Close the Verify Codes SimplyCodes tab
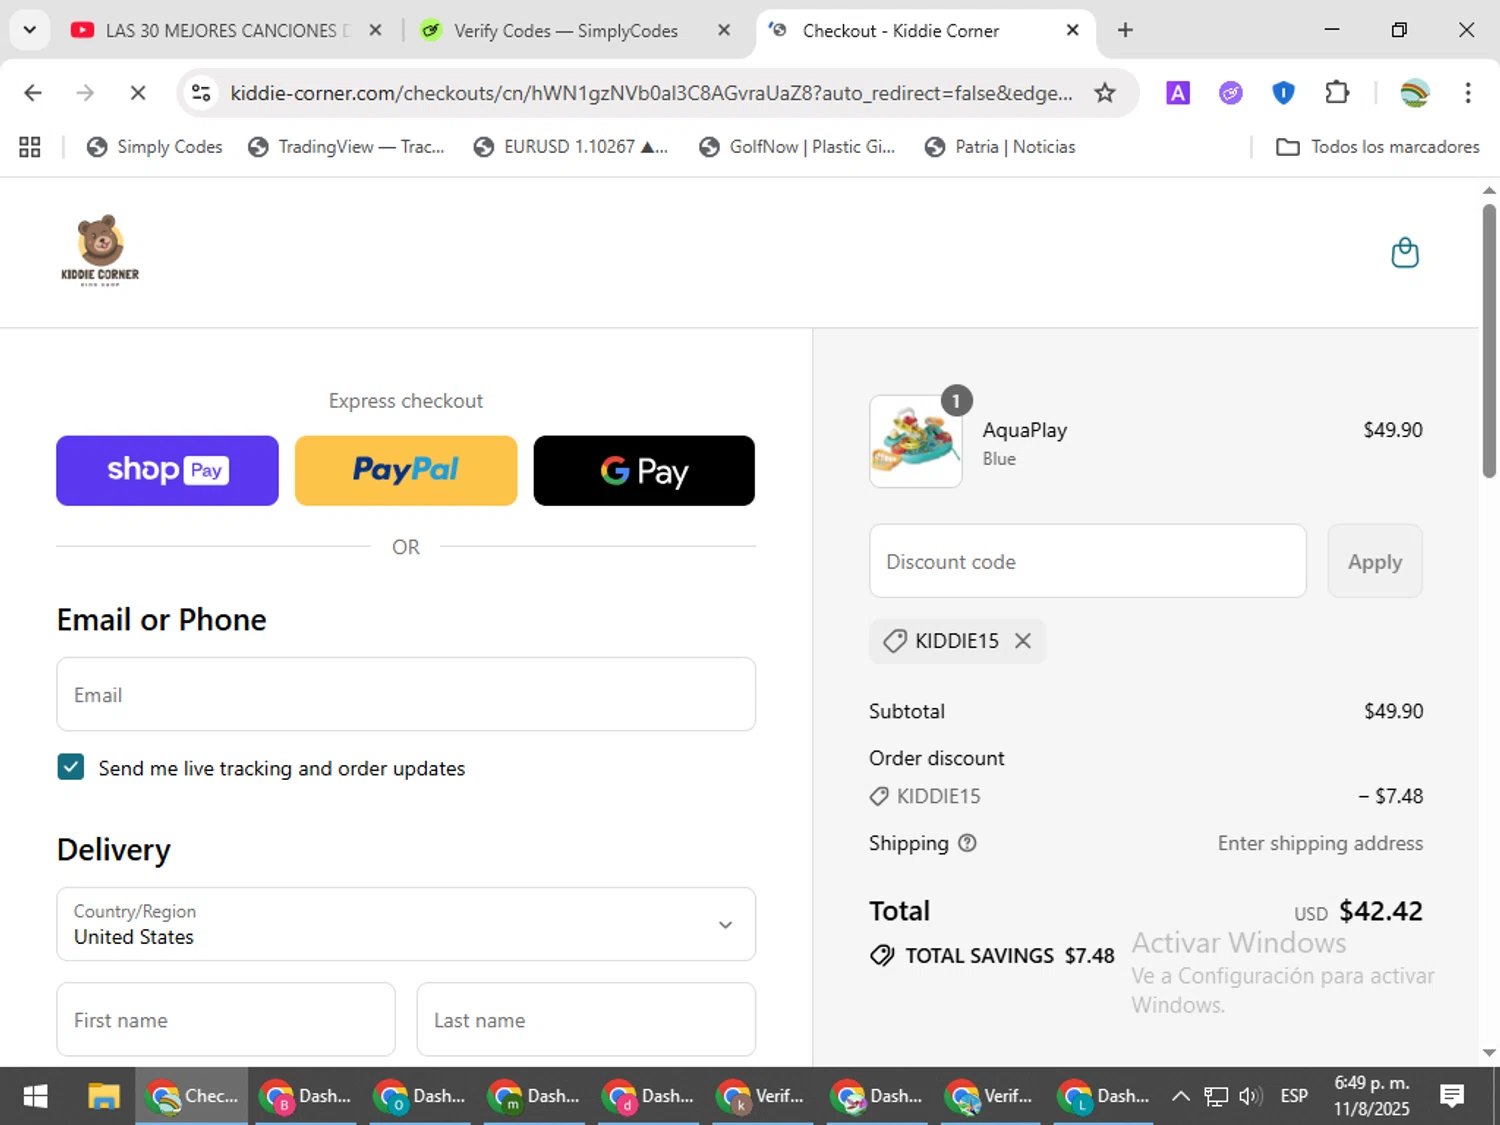 click(724, 30)
